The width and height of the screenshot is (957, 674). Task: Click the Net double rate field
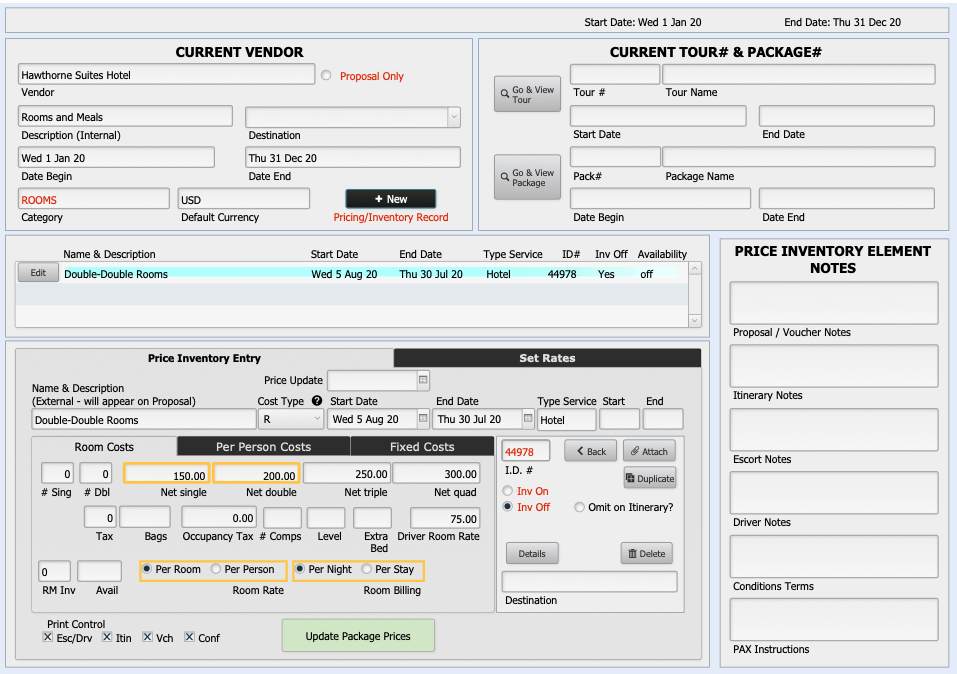click(x=256, y=474)
